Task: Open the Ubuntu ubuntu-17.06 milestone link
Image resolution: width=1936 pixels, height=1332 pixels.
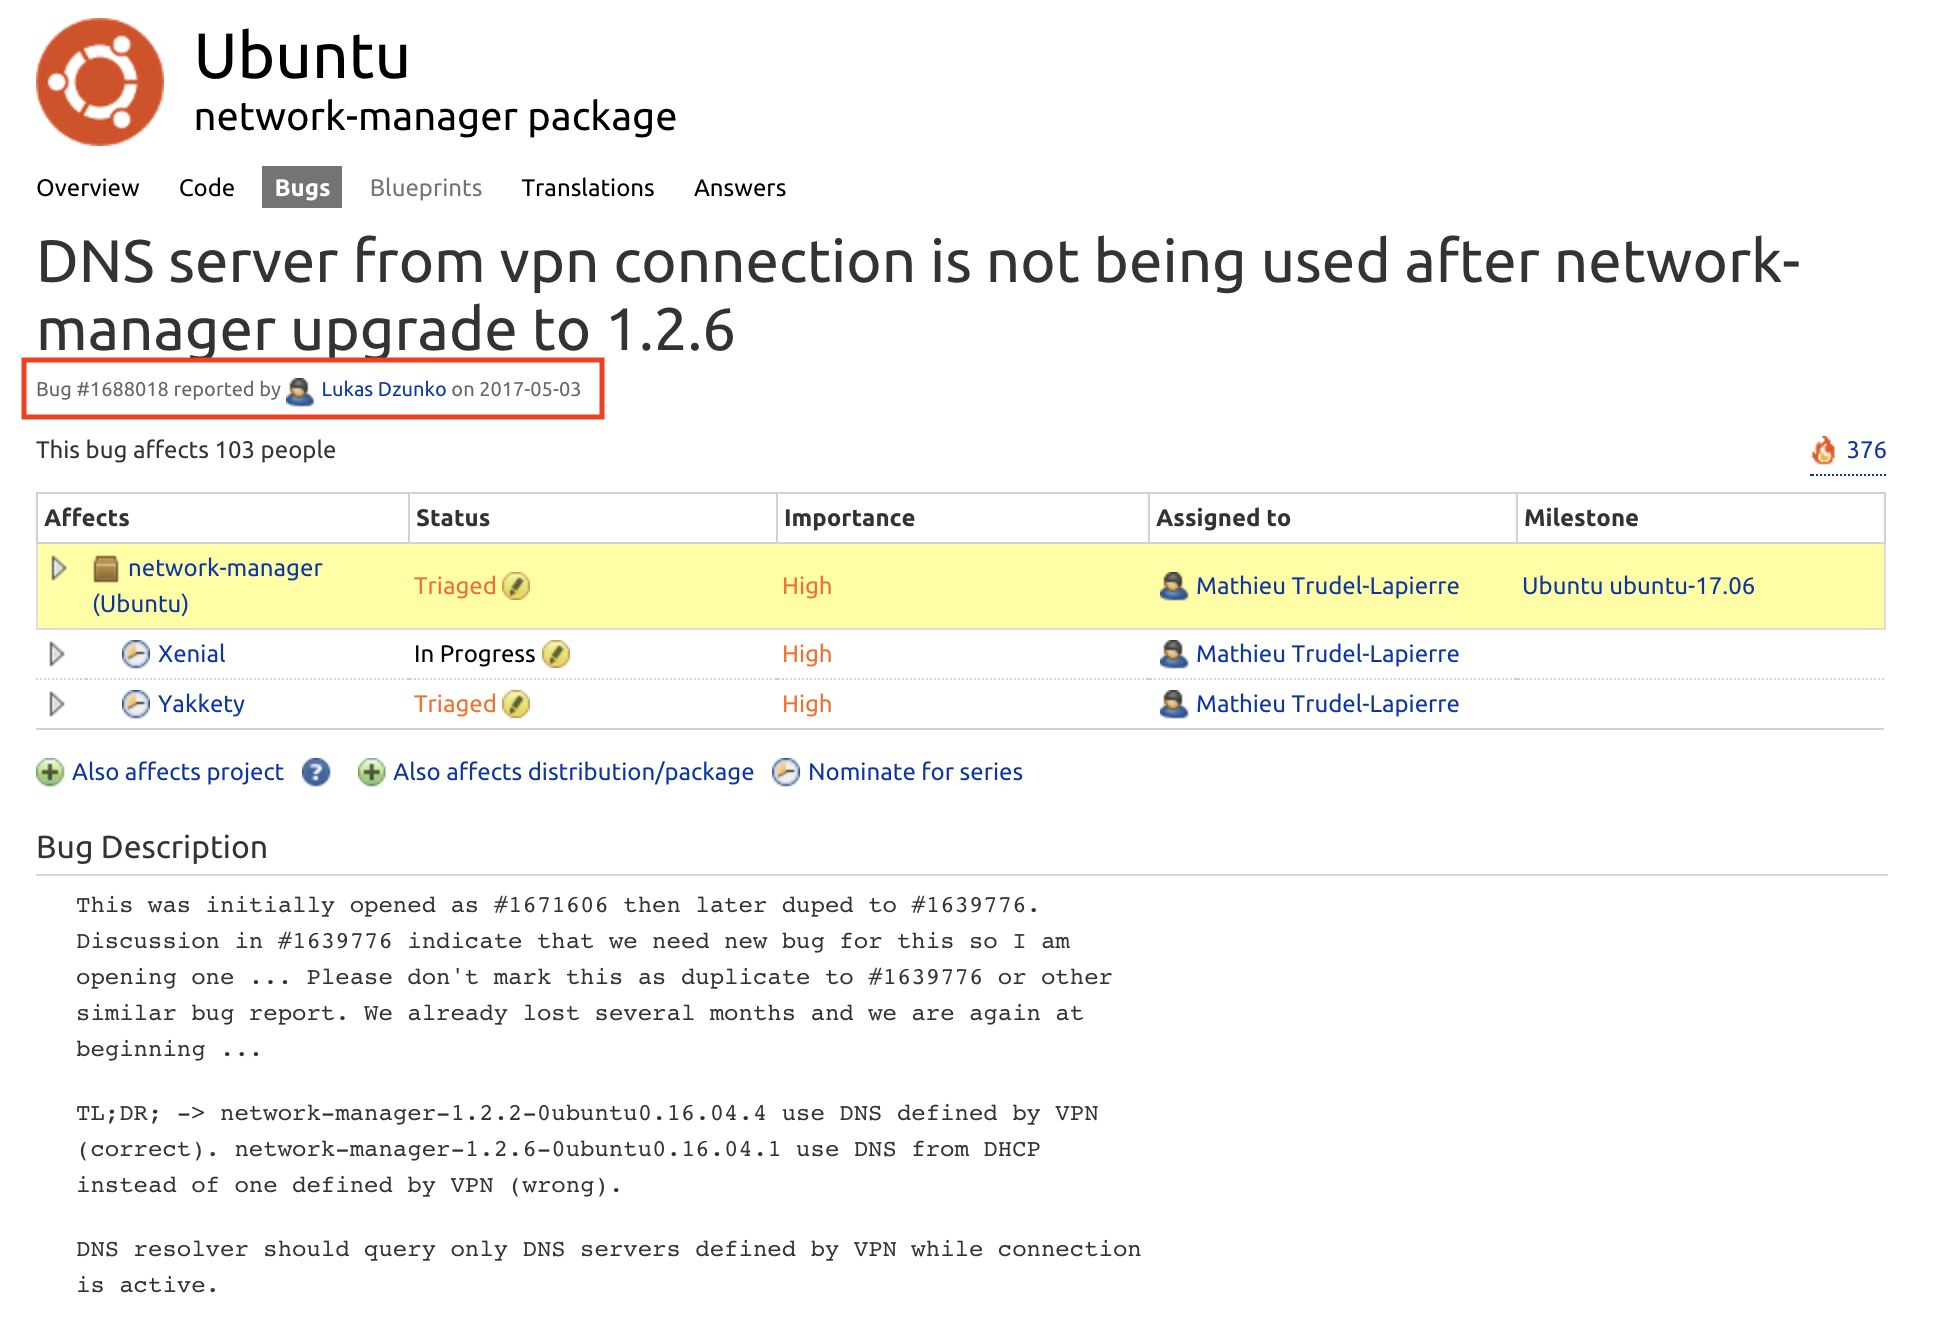Action: click(1638, 586)
